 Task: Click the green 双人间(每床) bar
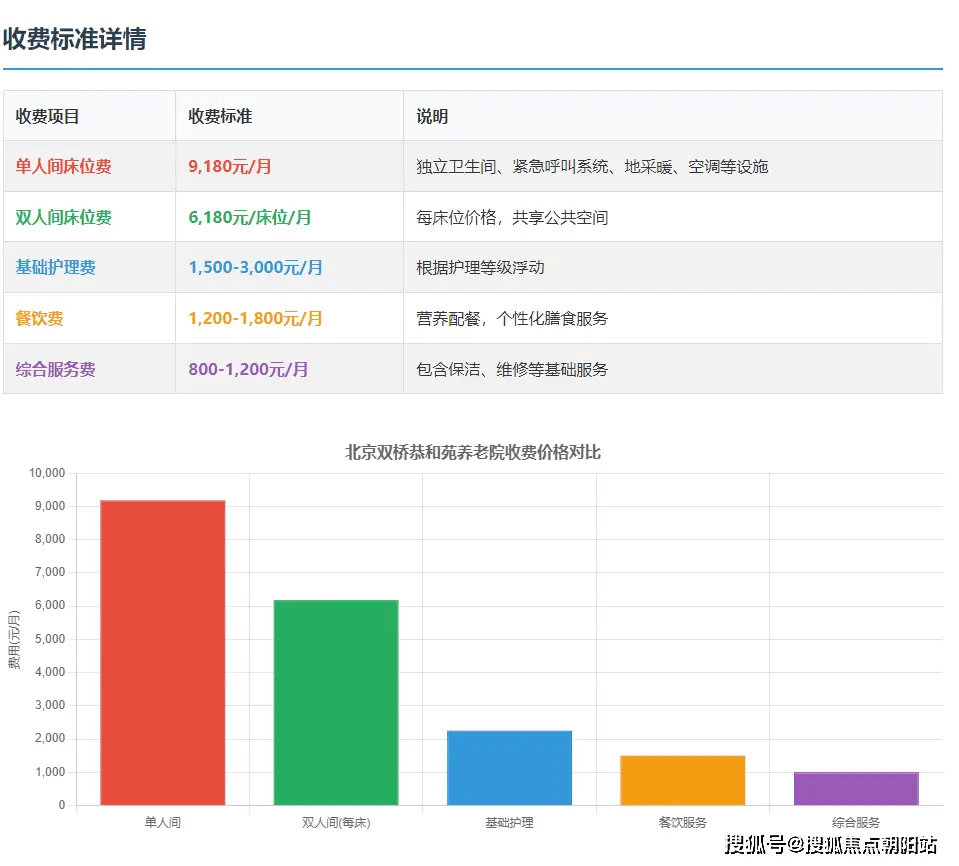(x=336, y=702)
